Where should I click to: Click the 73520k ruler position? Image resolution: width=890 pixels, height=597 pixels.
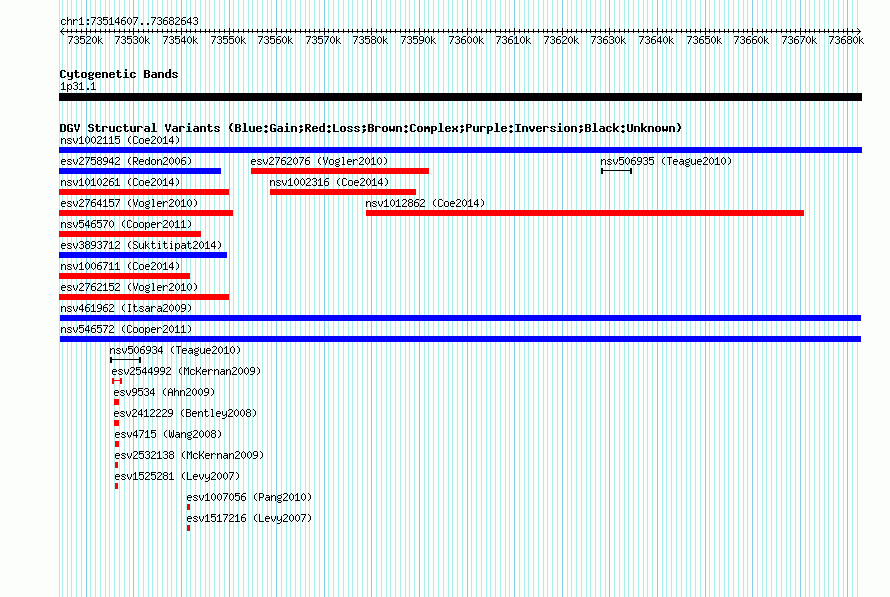85,40
